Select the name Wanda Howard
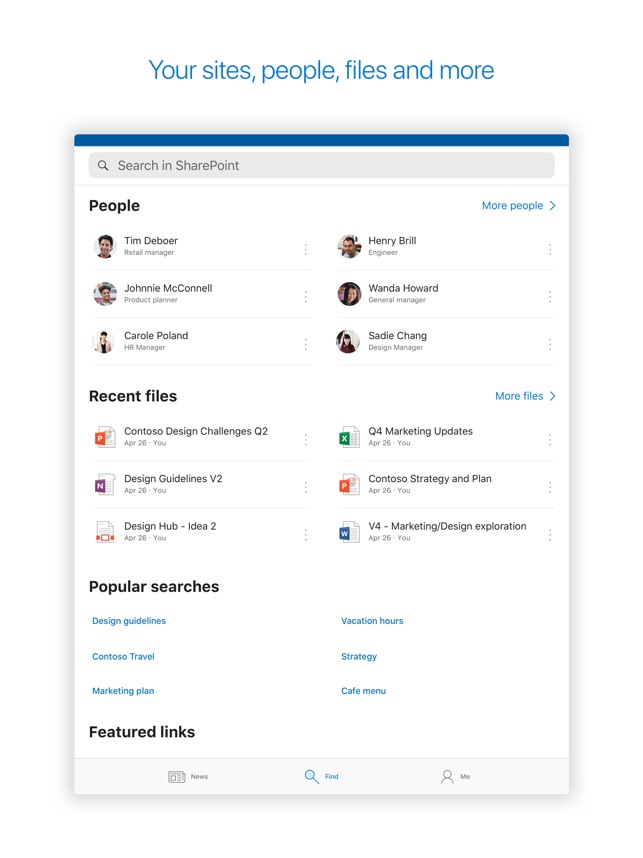The width and height of the screenshot is (643, 858). pos(403,288)
